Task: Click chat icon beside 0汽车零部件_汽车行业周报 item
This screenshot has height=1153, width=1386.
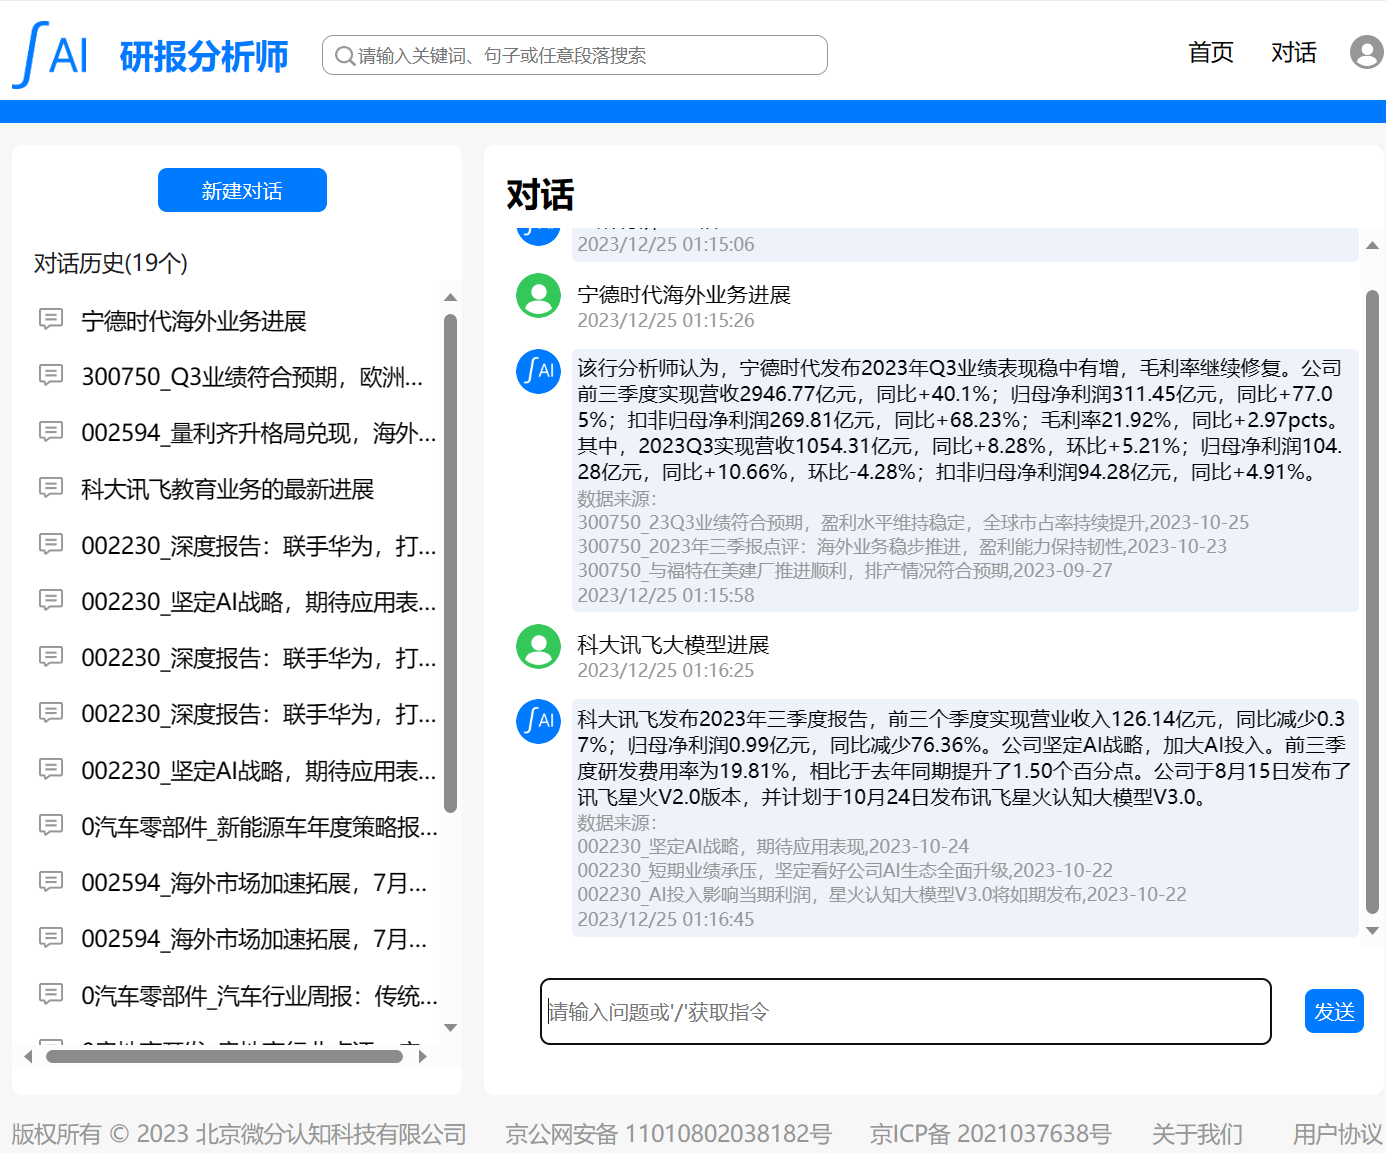Action: tap(50, 994)
